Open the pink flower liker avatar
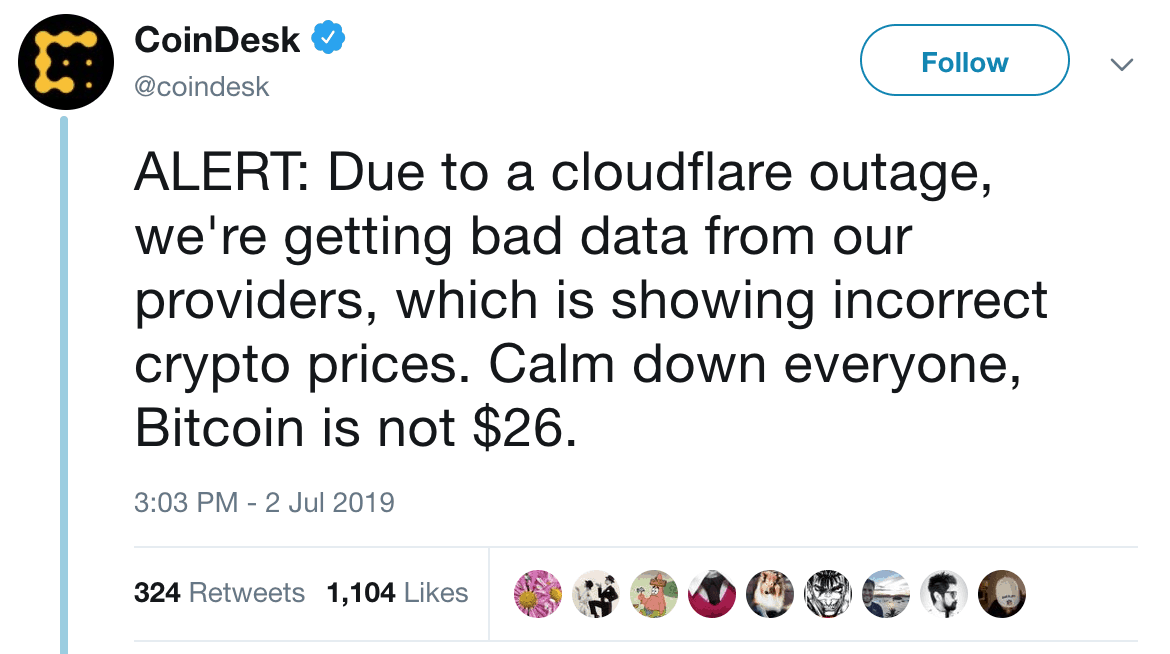The image size is (1170, 654). click(538, 594)
